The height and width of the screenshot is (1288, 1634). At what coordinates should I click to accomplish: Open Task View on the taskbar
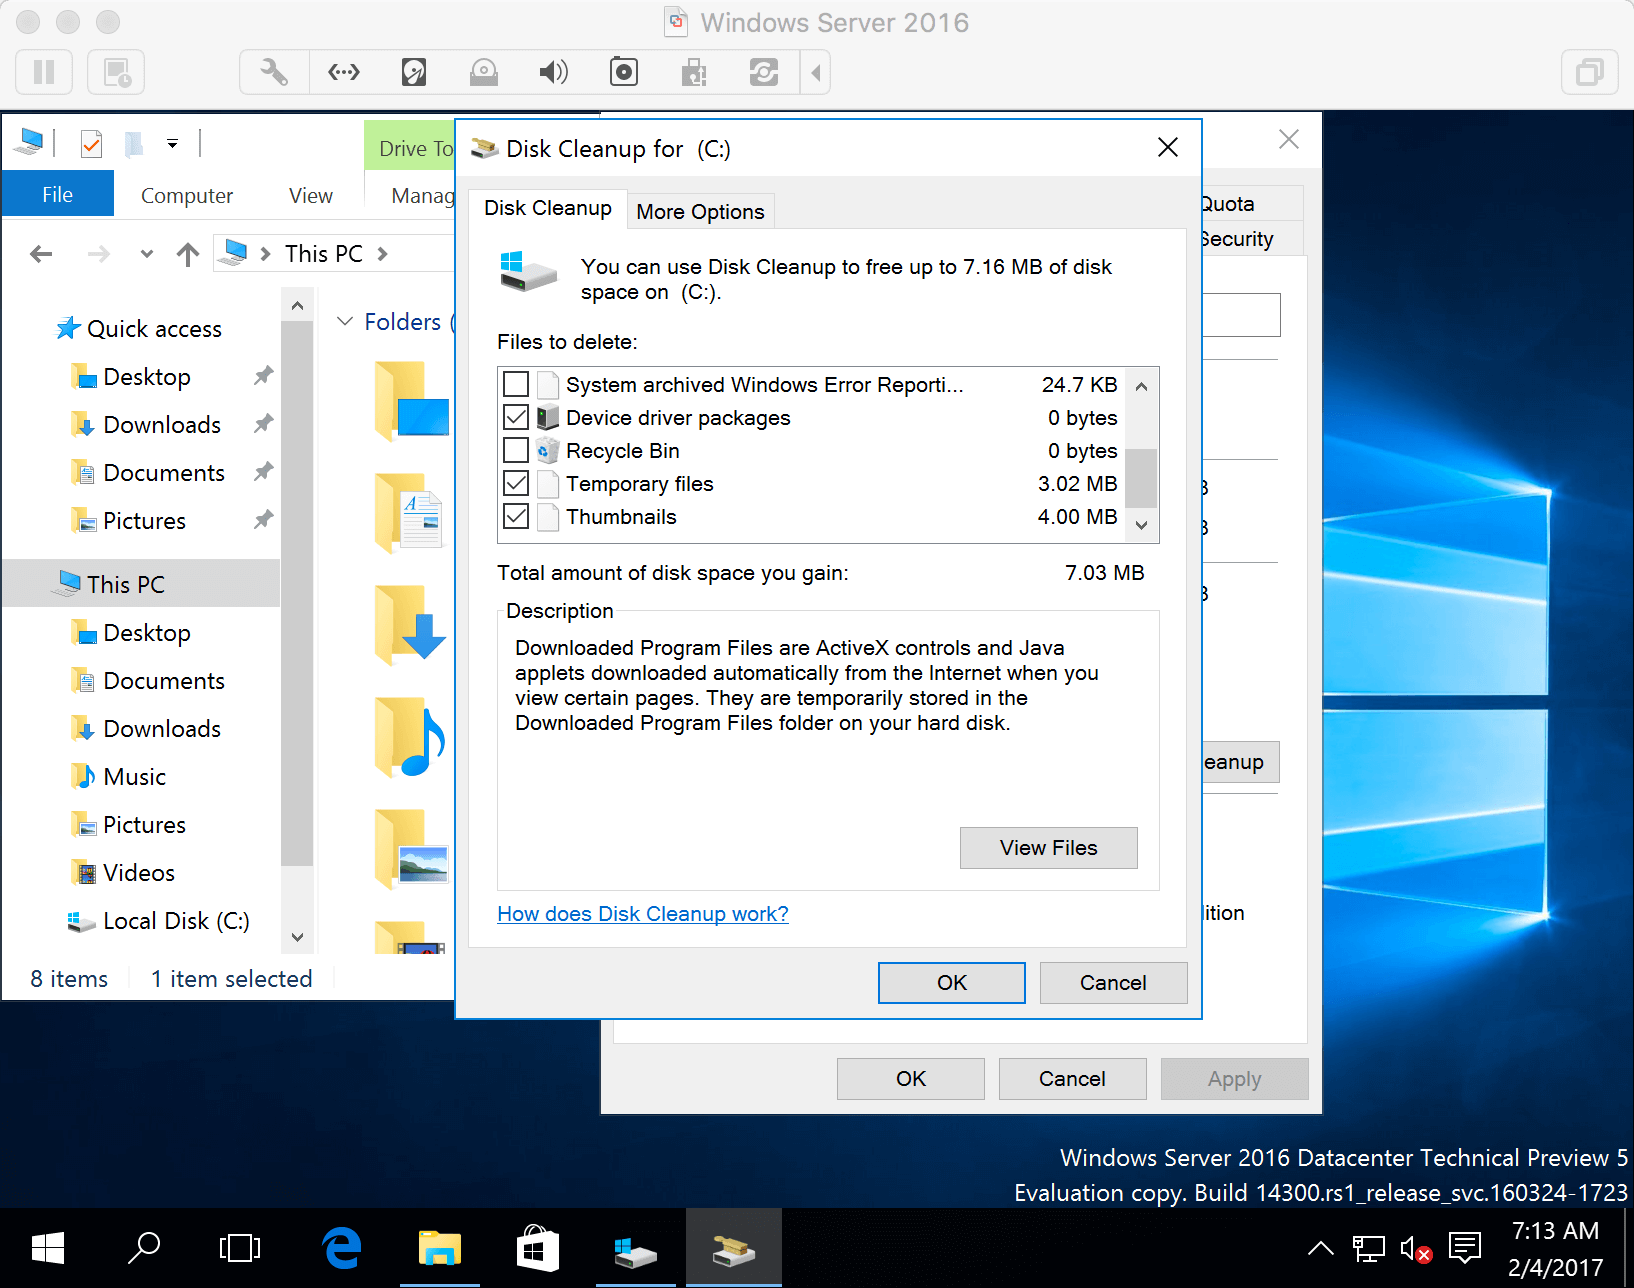[x=240, y=1248]
